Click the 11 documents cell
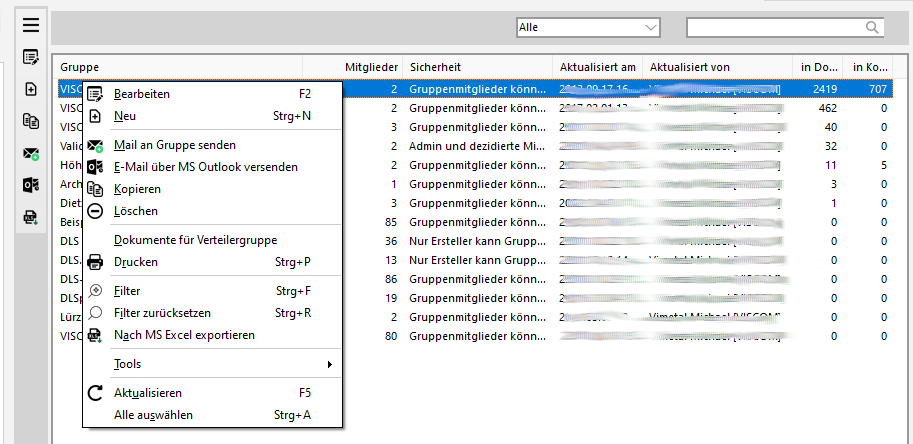This screenshot has height=444, width=913. 831,165
